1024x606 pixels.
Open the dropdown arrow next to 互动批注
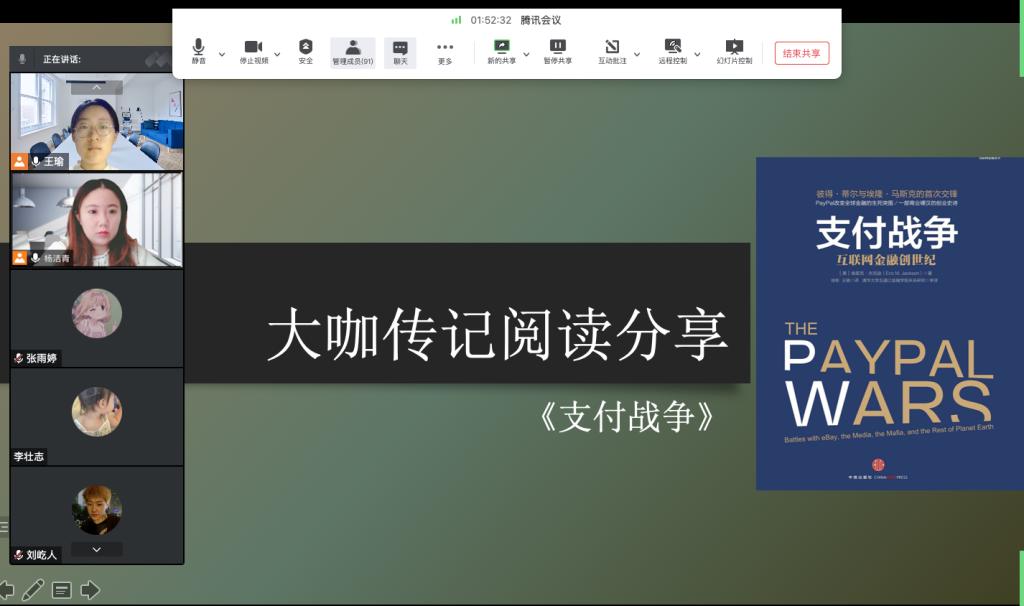tap(637, 54)
